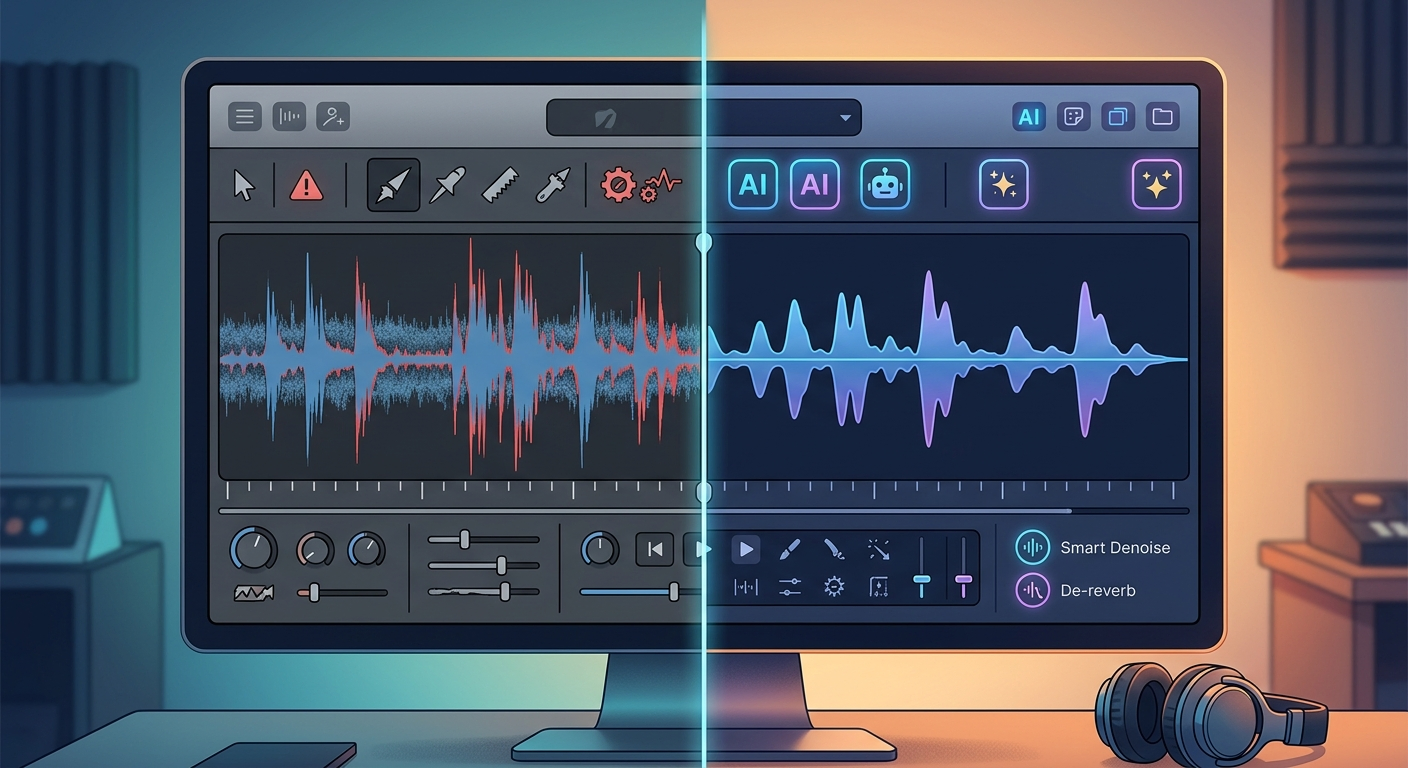This screenshot has width=1408, height=768.
Task: Expand the project dropdown arrow
Action: pos(845,118)
